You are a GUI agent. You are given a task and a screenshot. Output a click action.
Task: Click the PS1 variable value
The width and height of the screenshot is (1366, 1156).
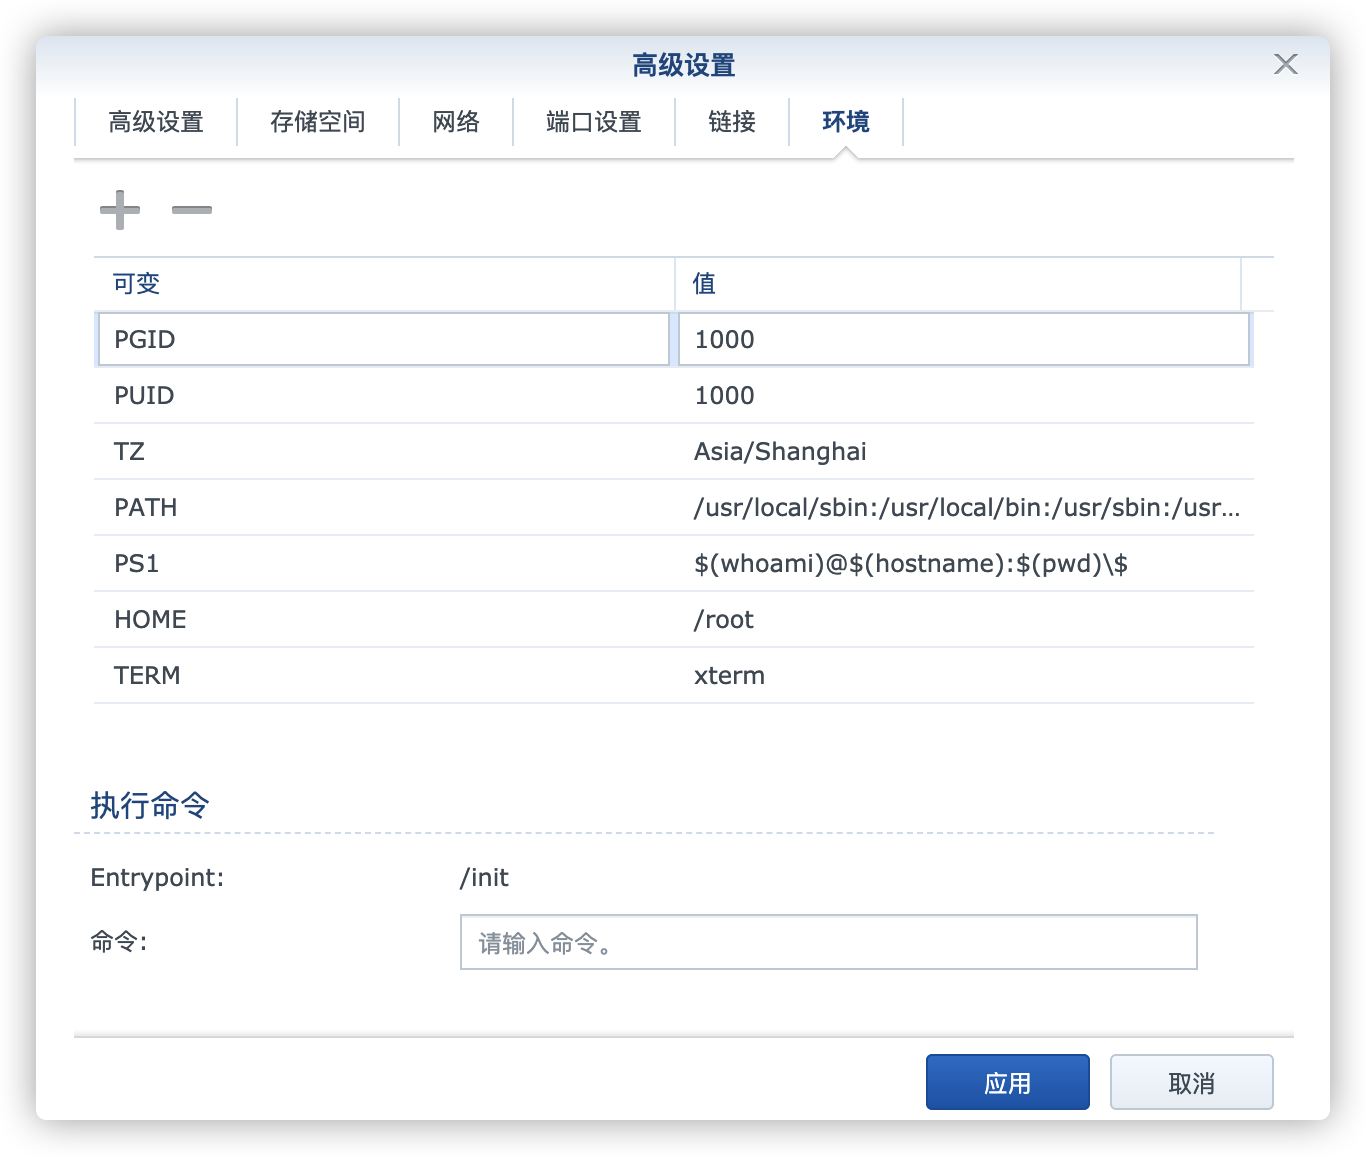click(910, 564)
